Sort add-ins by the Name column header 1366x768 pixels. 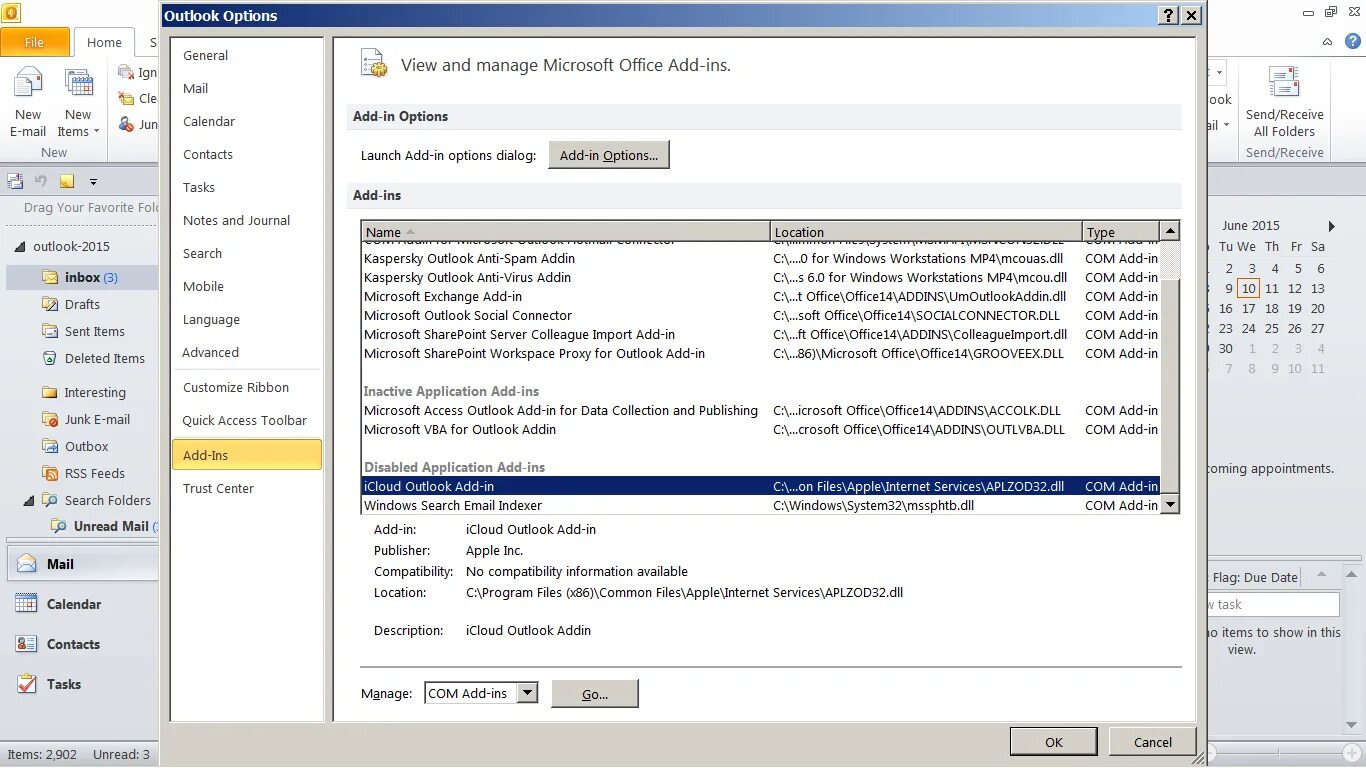coord(566,232)
